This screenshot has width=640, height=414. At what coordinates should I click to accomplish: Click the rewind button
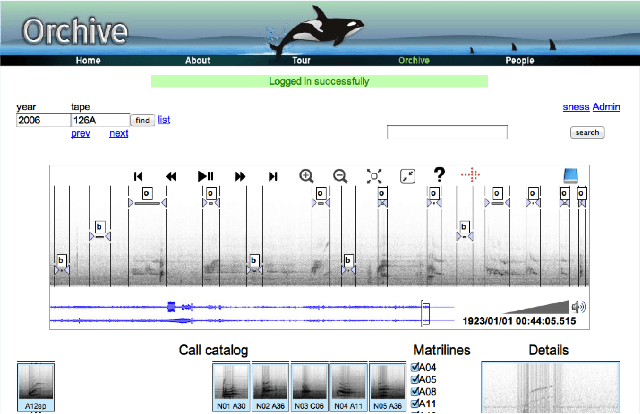171,176
